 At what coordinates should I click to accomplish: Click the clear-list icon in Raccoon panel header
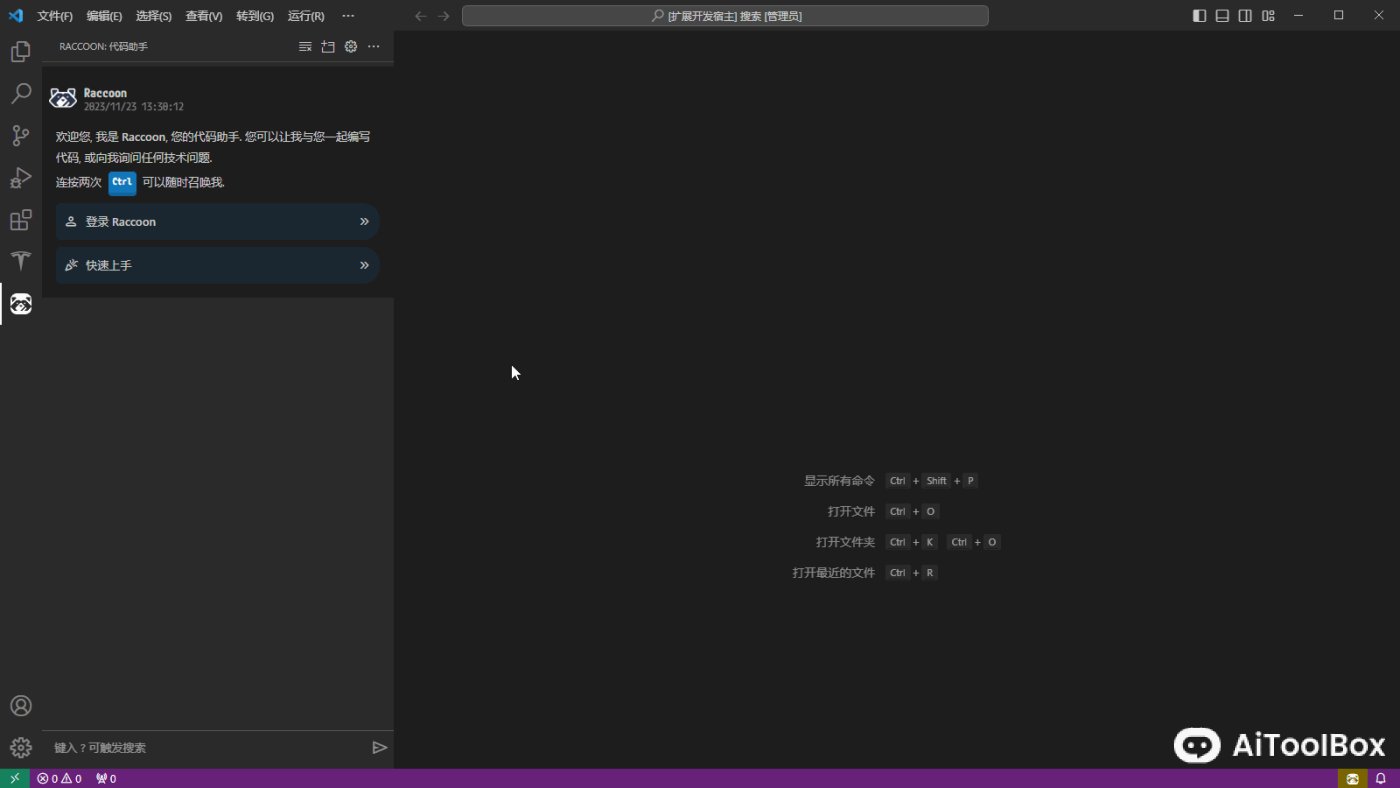coord(305,46)
